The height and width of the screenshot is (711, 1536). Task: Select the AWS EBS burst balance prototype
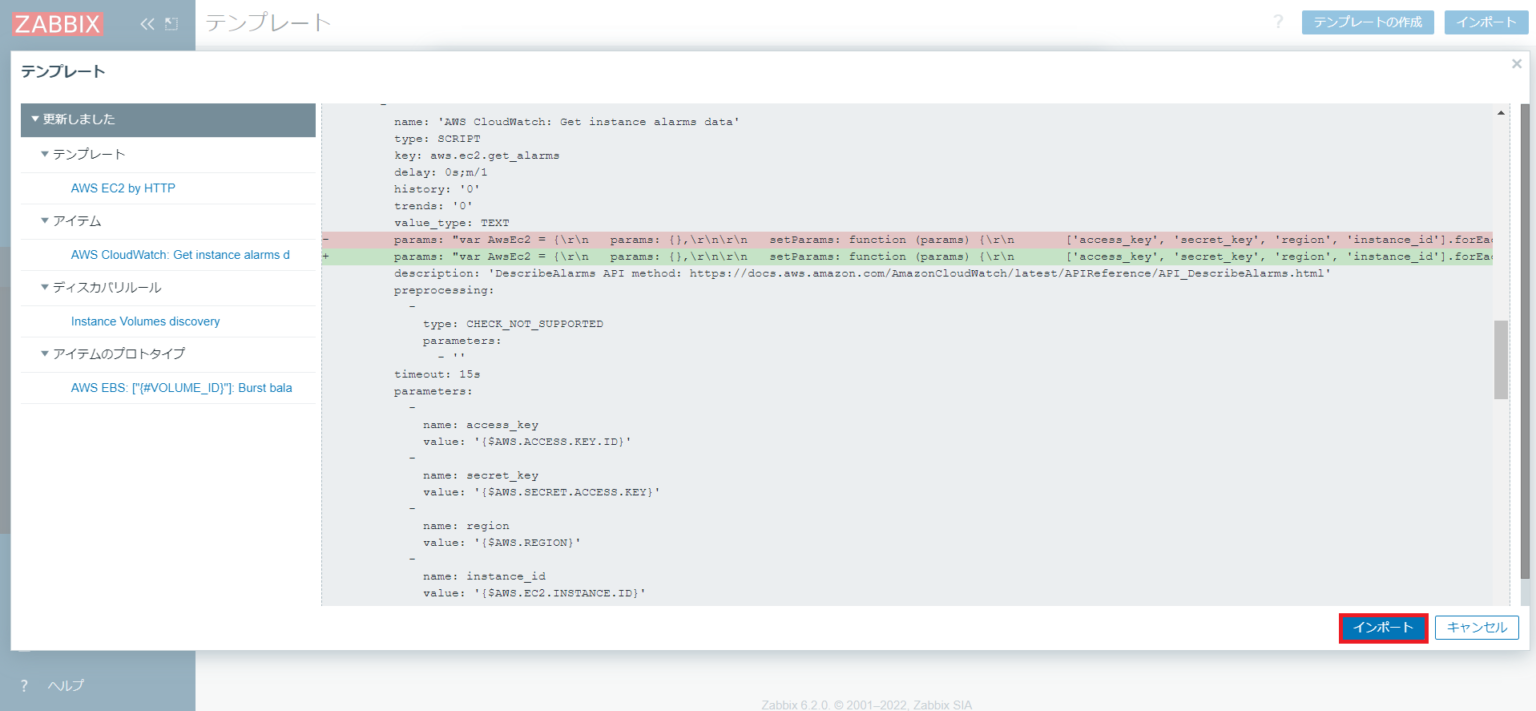click(179, 387)
